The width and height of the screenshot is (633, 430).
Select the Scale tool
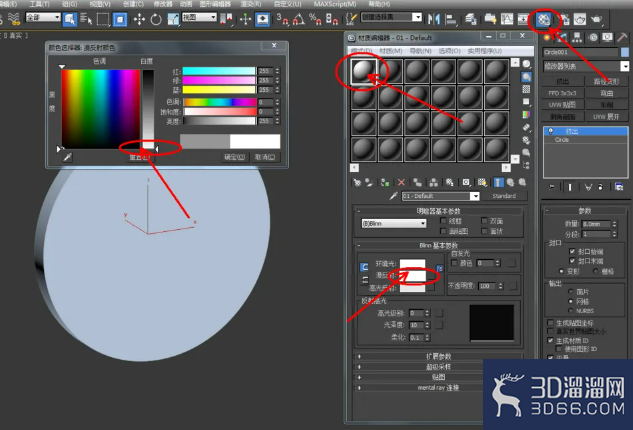pos(173,19)
